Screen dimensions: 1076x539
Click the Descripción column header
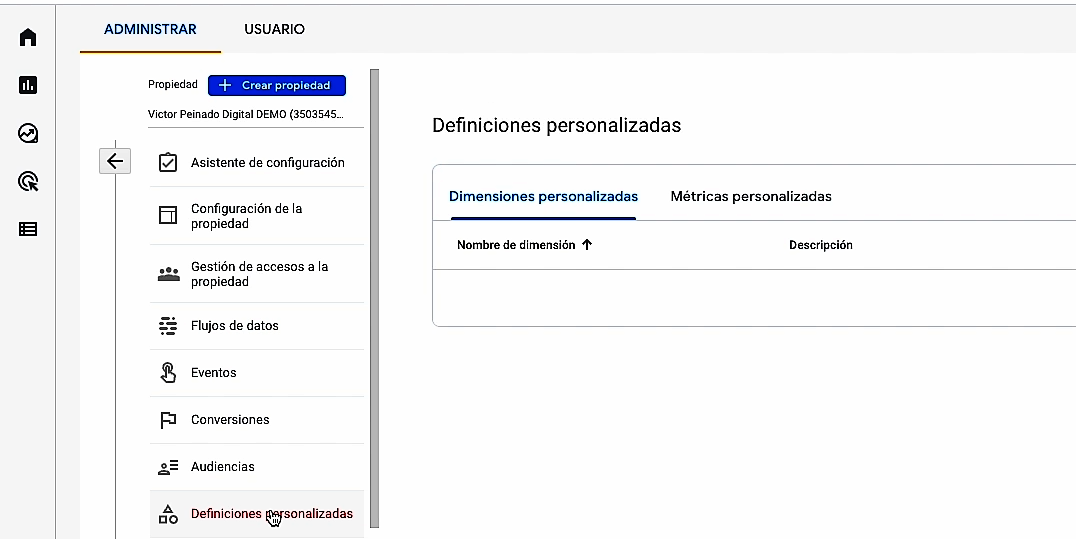pos(821,244)
